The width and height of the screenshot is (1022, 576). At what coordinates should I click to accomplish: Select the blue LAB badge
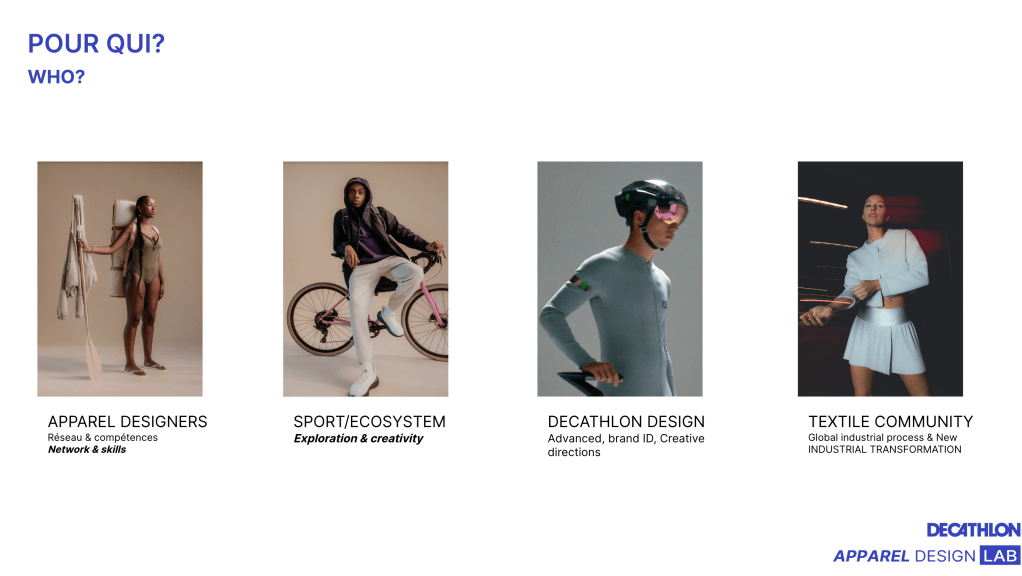click(1000, 556)
